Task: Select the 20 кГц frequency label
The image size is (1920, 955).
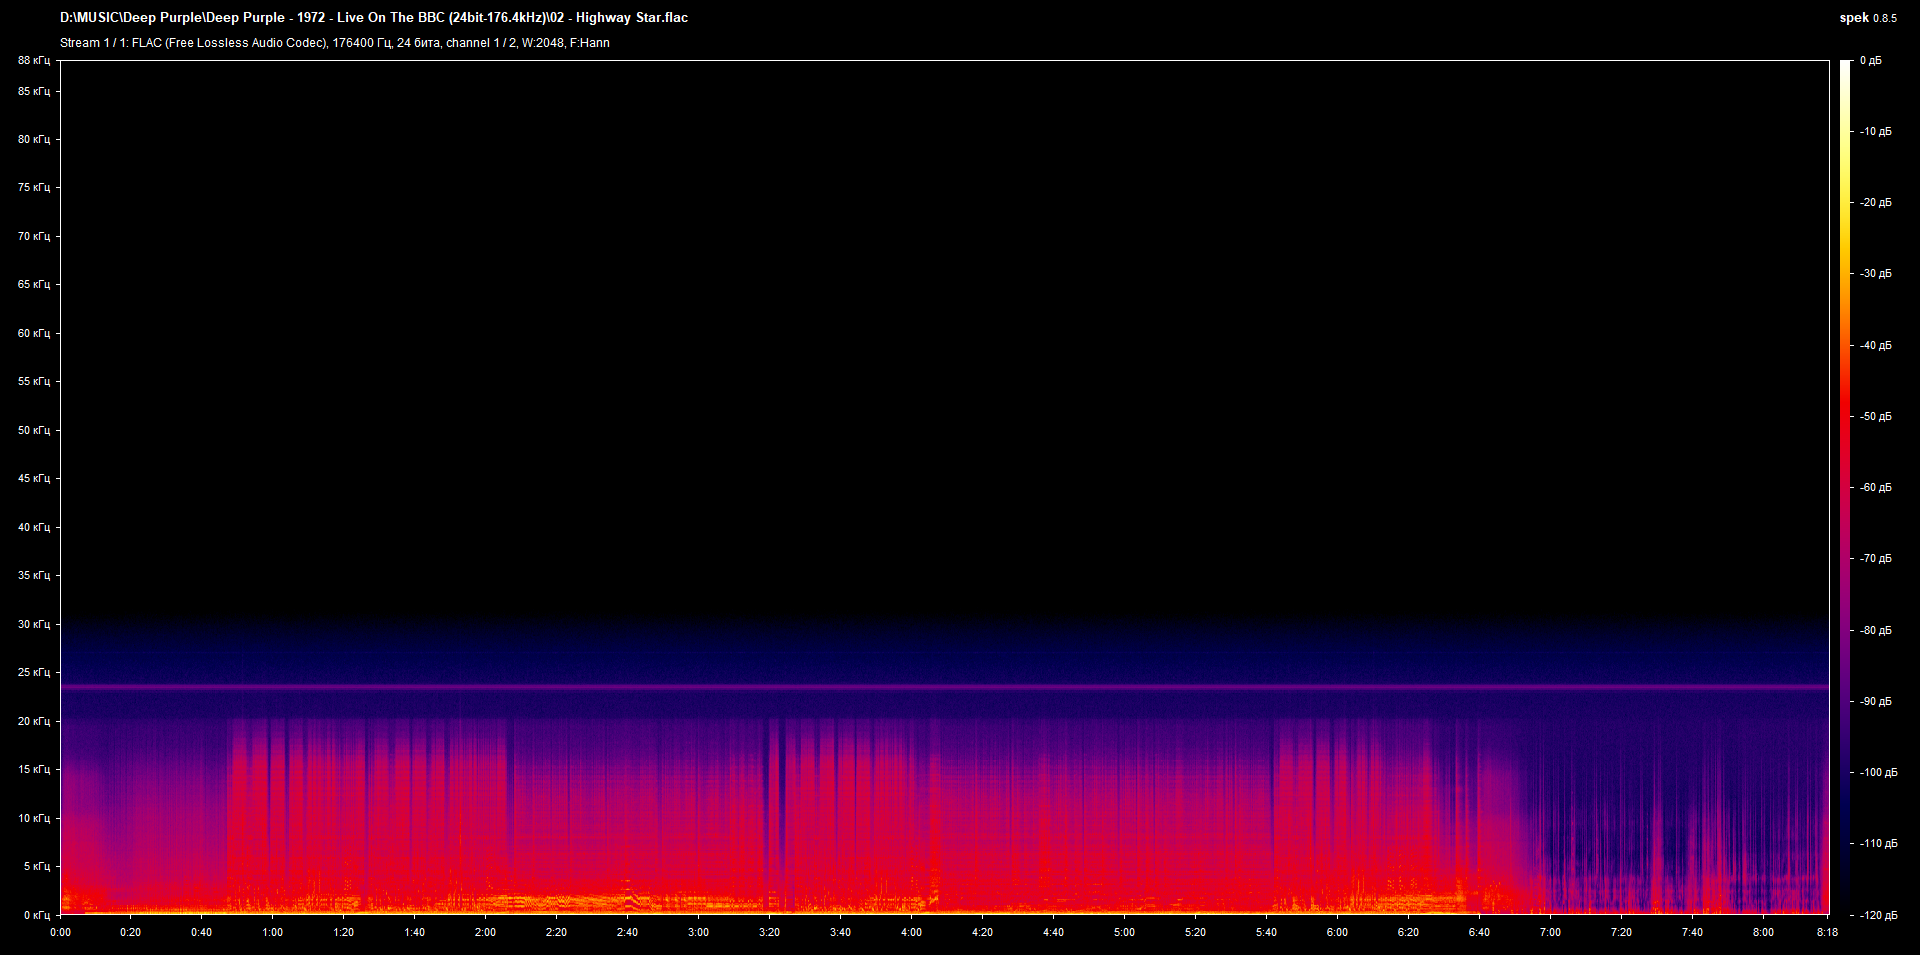Action: pyautogui.click(x=33, y=721)
